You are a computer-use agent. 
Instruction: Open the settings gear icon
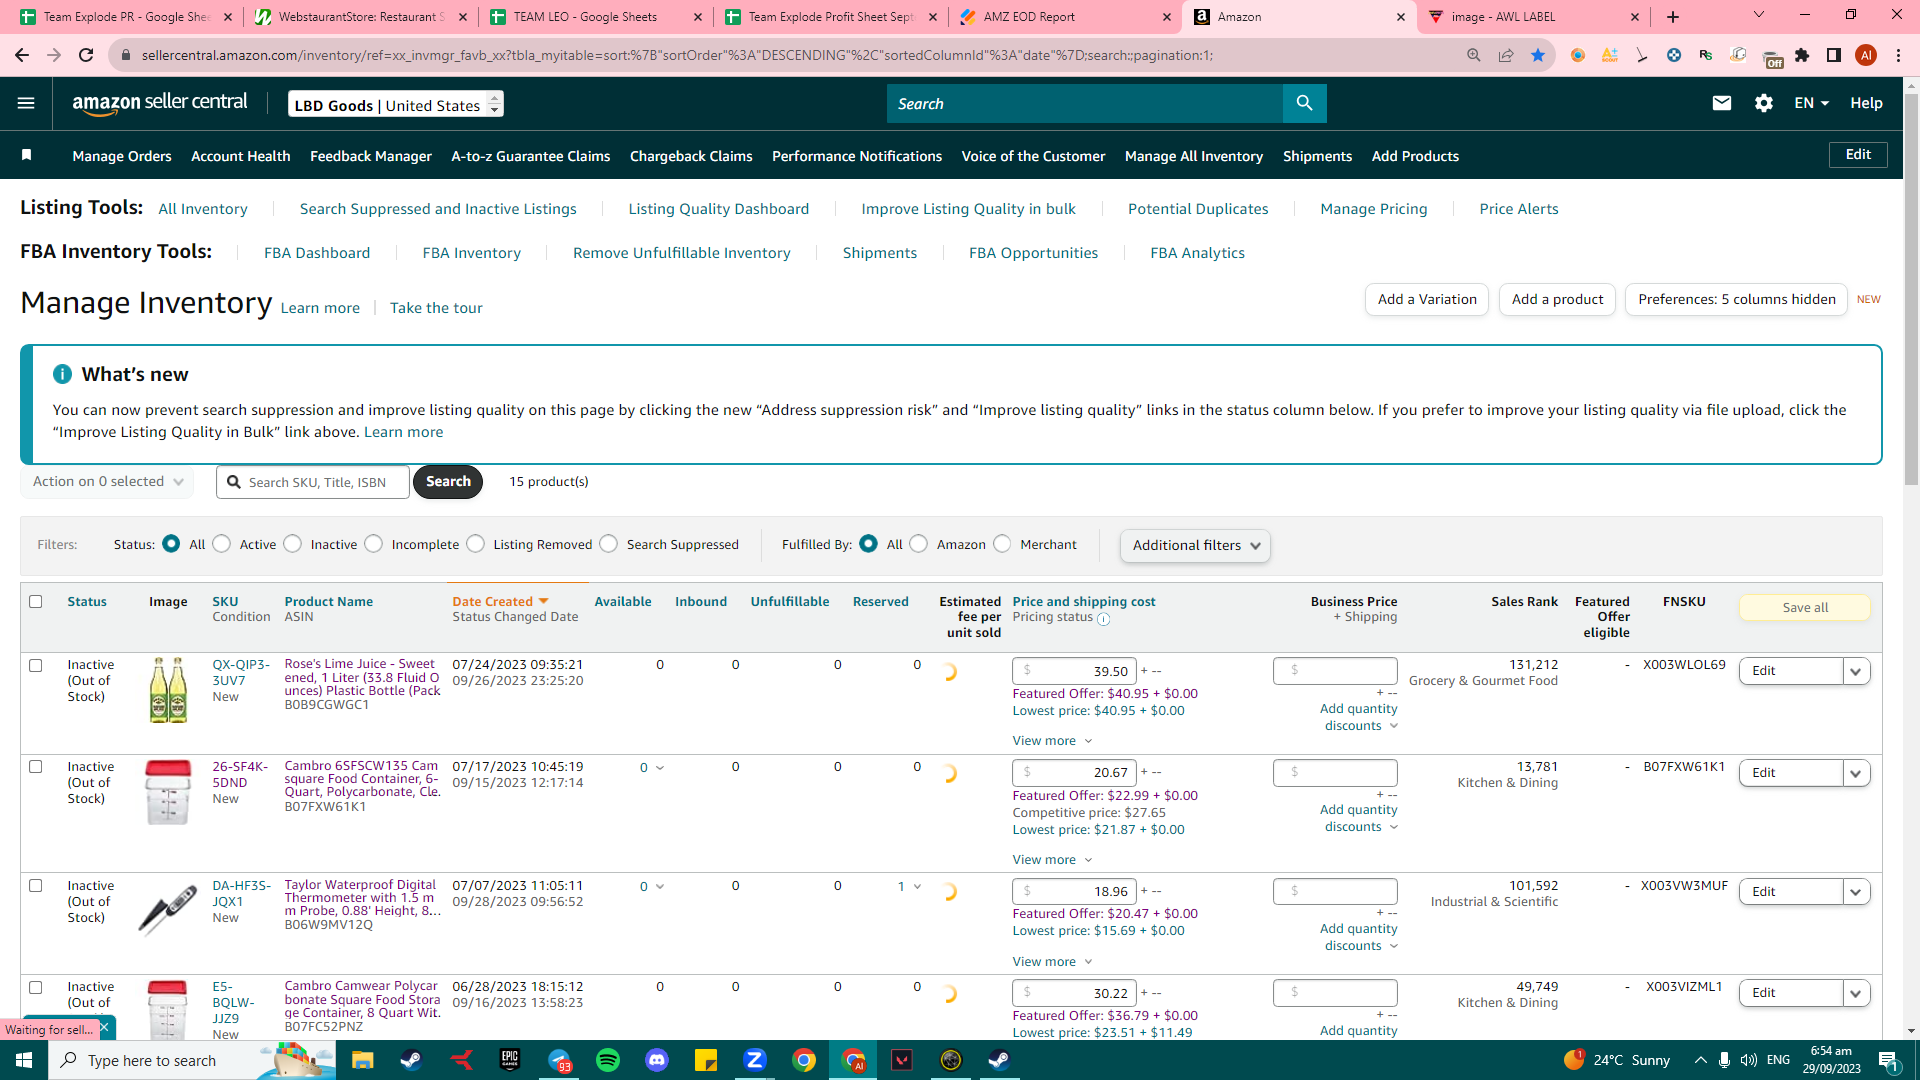[x=1764, y=103]
